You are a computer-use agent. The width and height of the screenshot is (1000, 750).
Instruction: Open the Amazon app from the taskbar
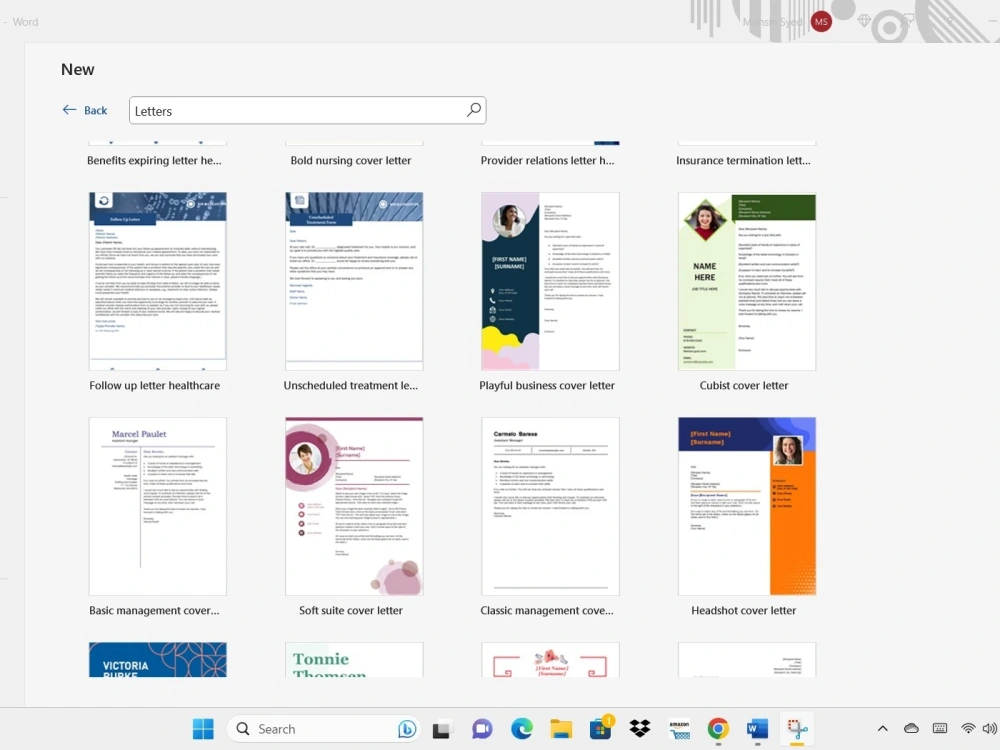point(678,728)
